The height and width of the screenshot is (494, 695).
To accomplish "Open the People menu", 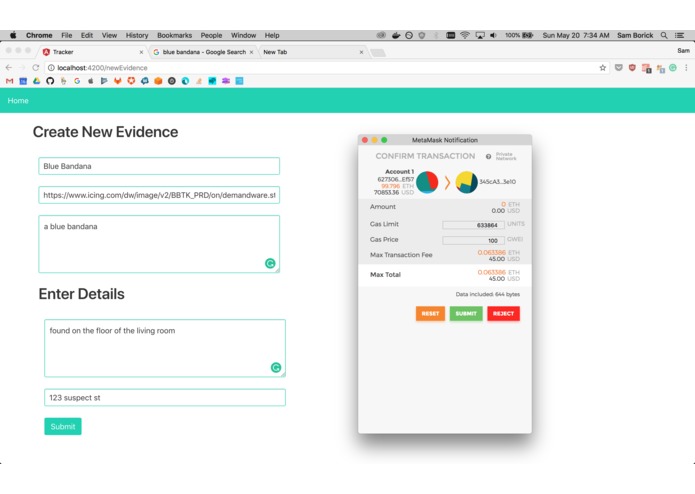I will pos(211,35).
